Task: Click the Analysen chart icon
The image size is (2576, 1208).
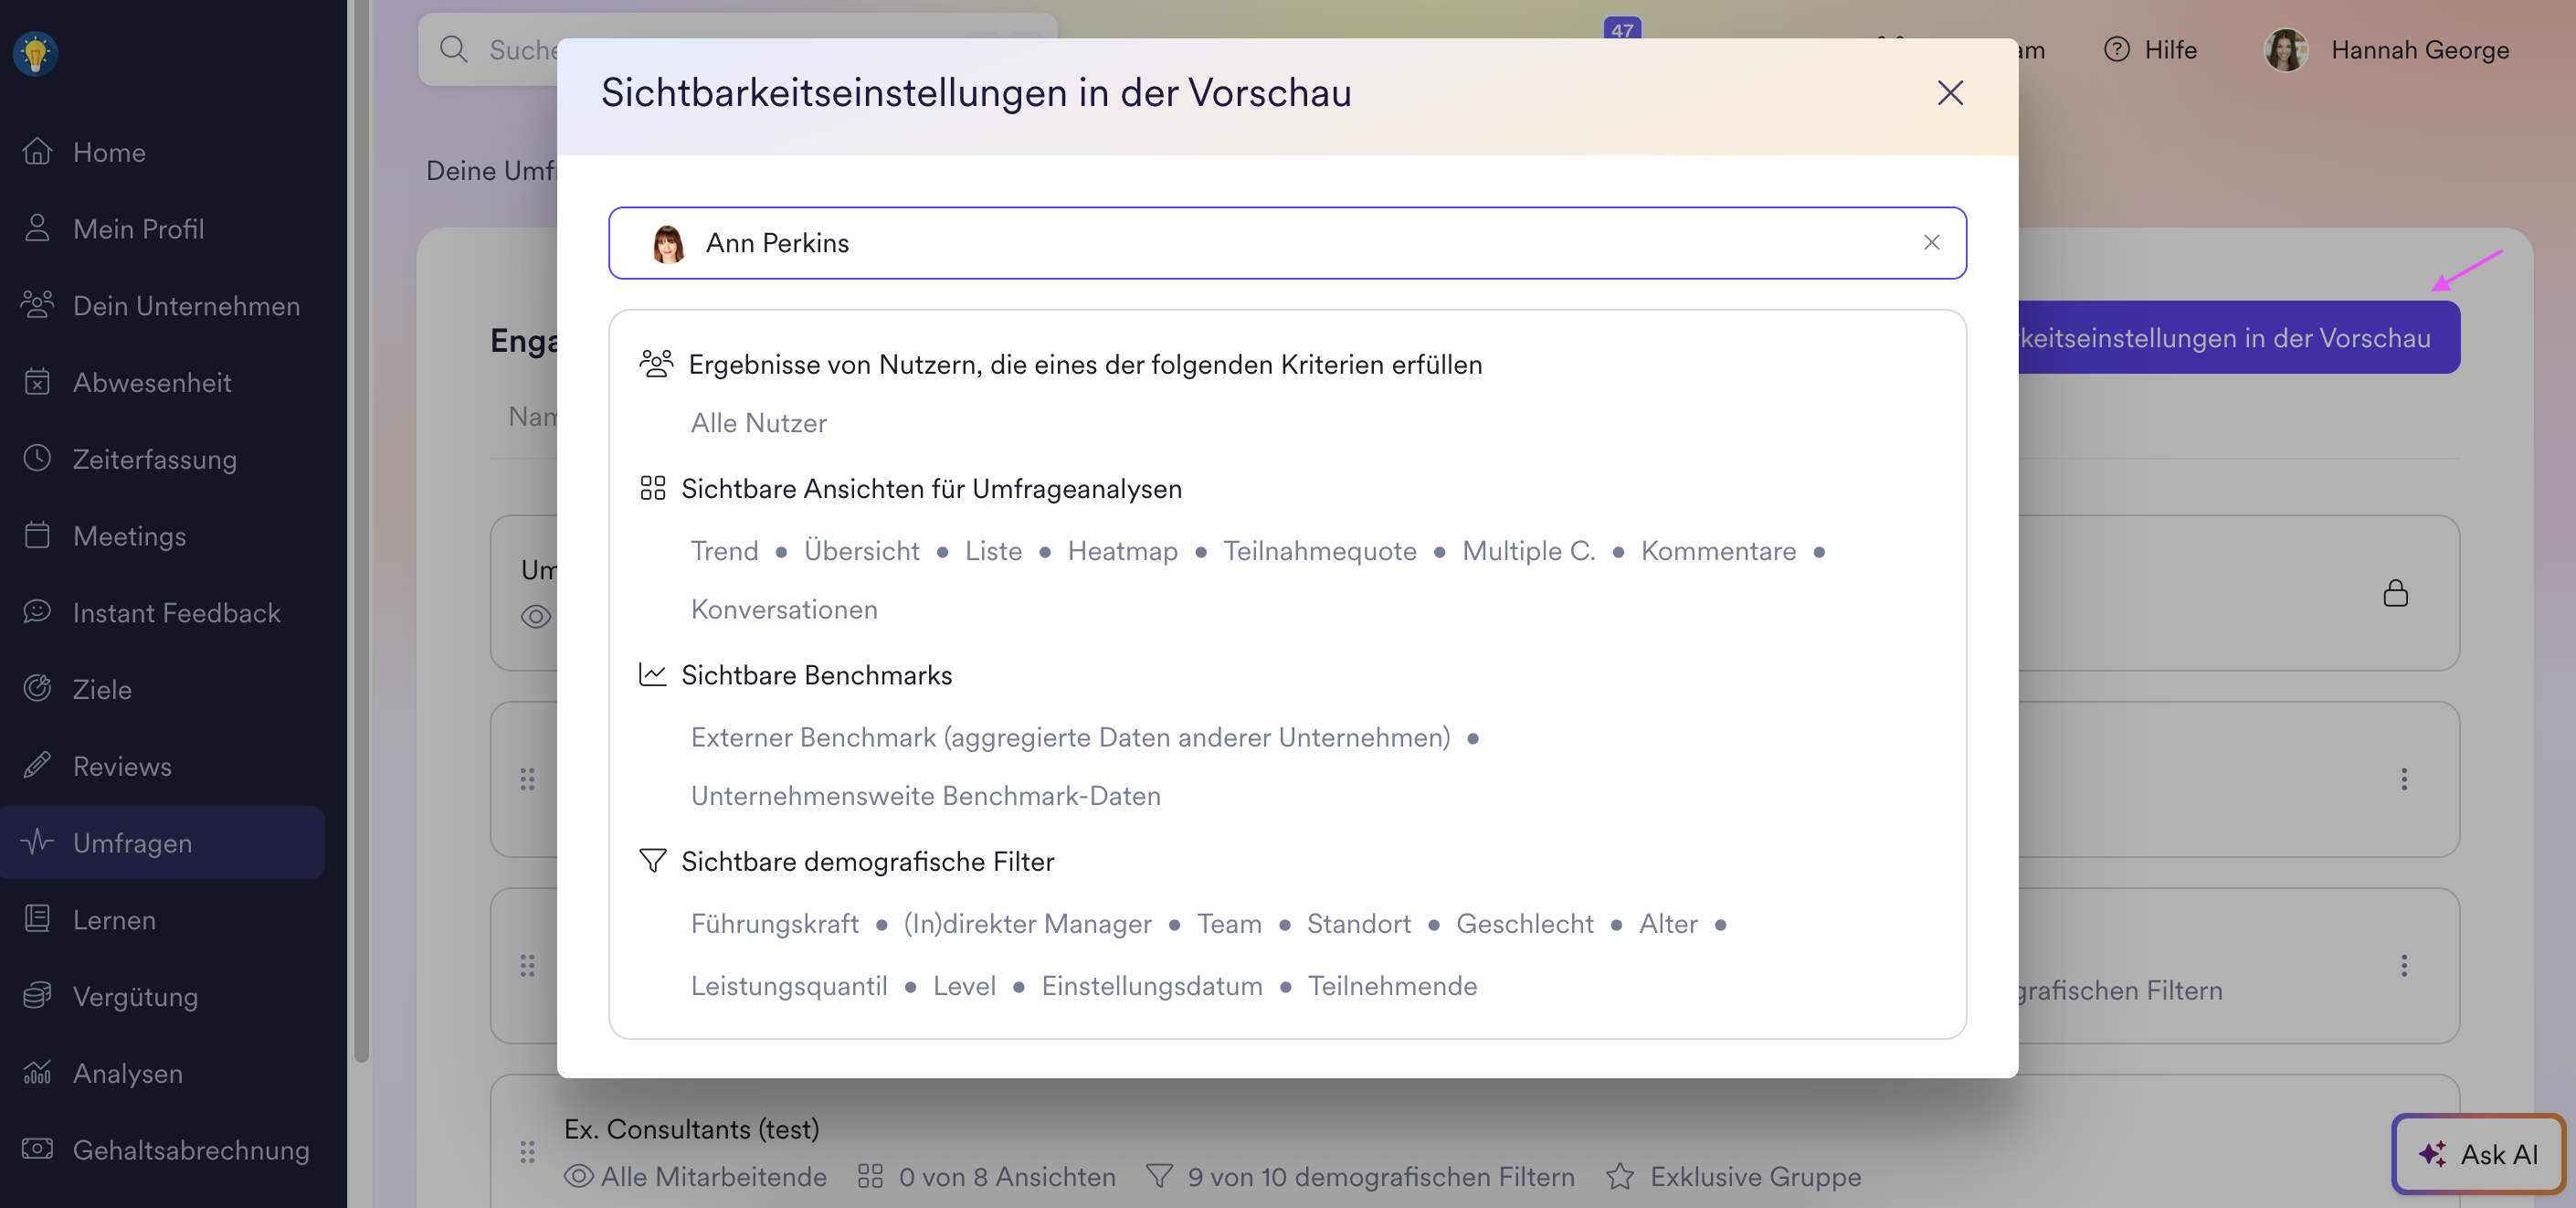Action: pyautogui.click(x=37, y=1073)
